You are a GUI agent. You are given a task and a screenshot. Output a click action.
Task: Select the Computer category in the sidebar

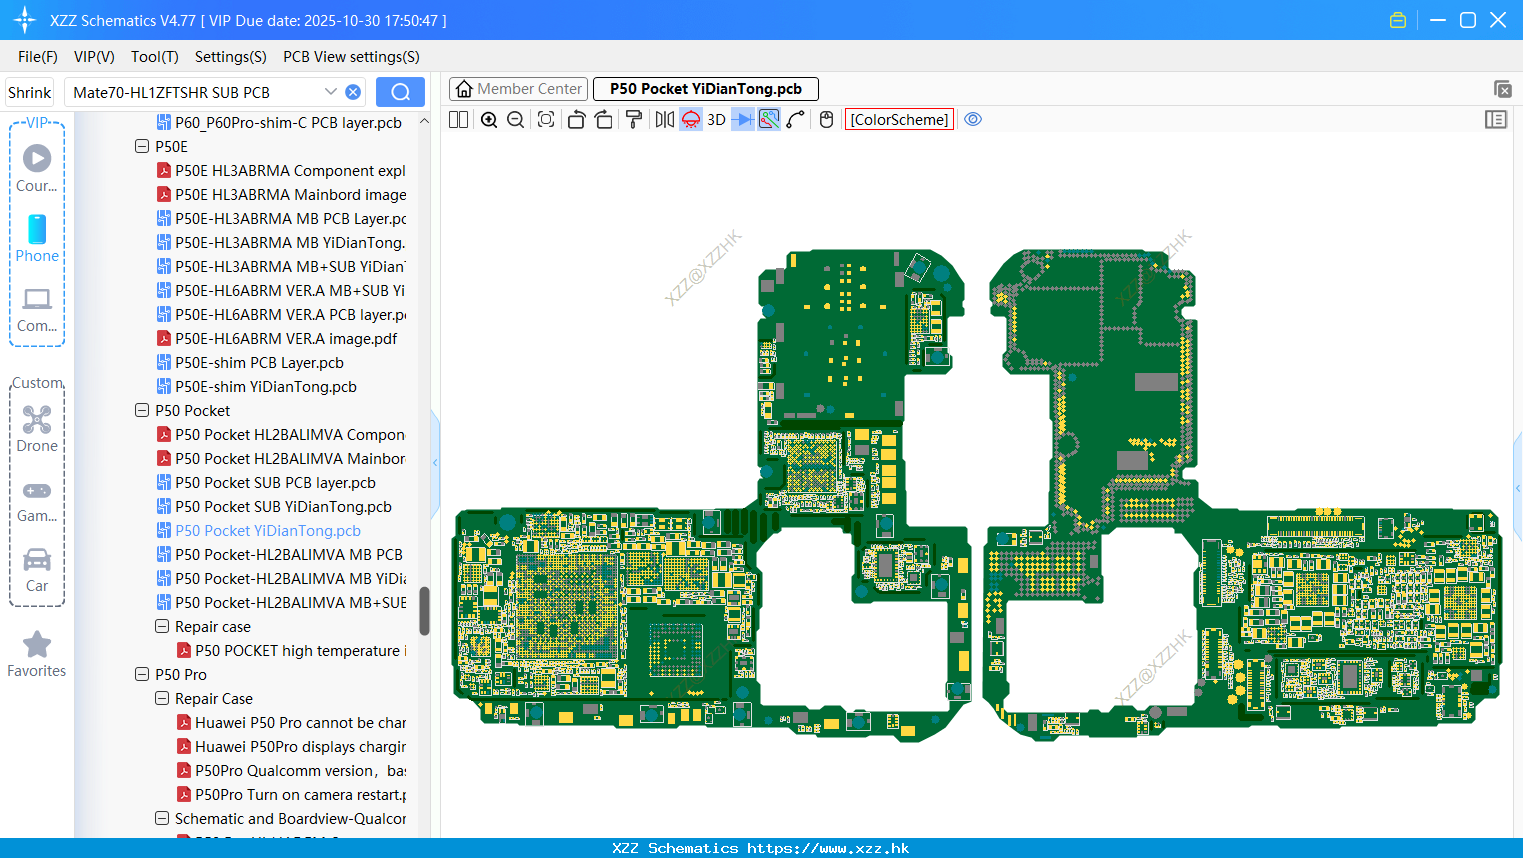pyautogui.click(x=37, y=309)
